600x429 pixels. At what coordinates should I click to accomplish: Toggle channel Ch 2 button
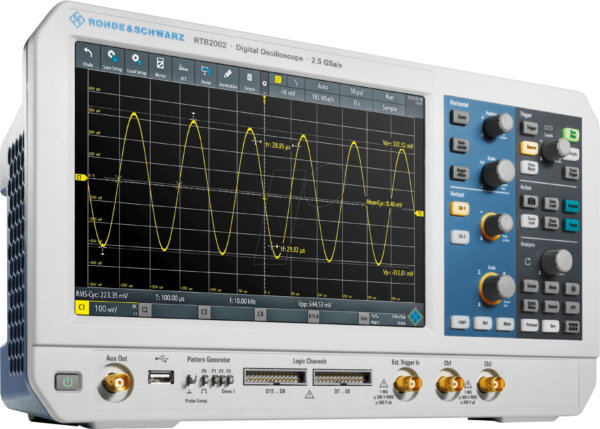(x=462, y=236)
